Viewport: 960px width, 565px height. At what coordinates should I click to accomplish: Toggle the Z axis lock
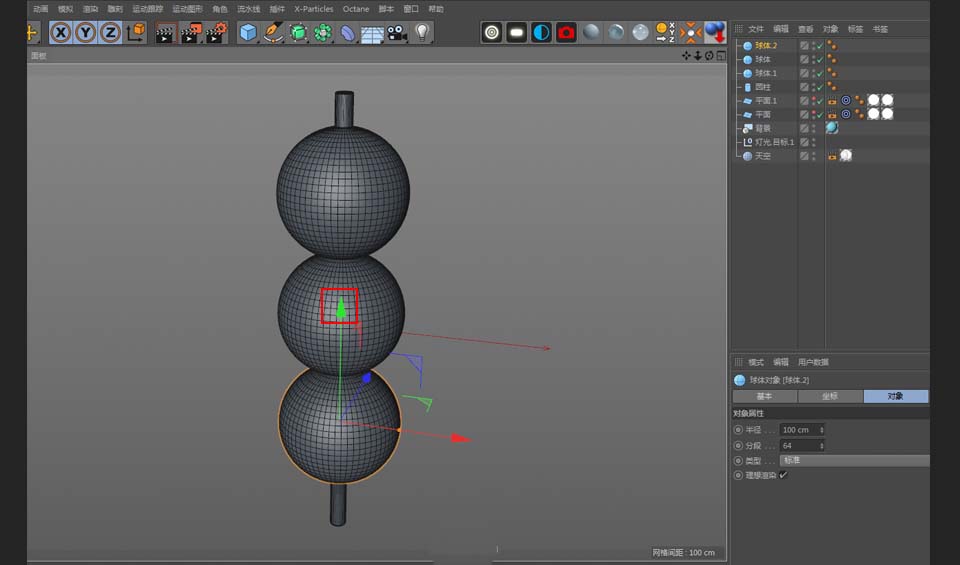click(x=109, y=33)
